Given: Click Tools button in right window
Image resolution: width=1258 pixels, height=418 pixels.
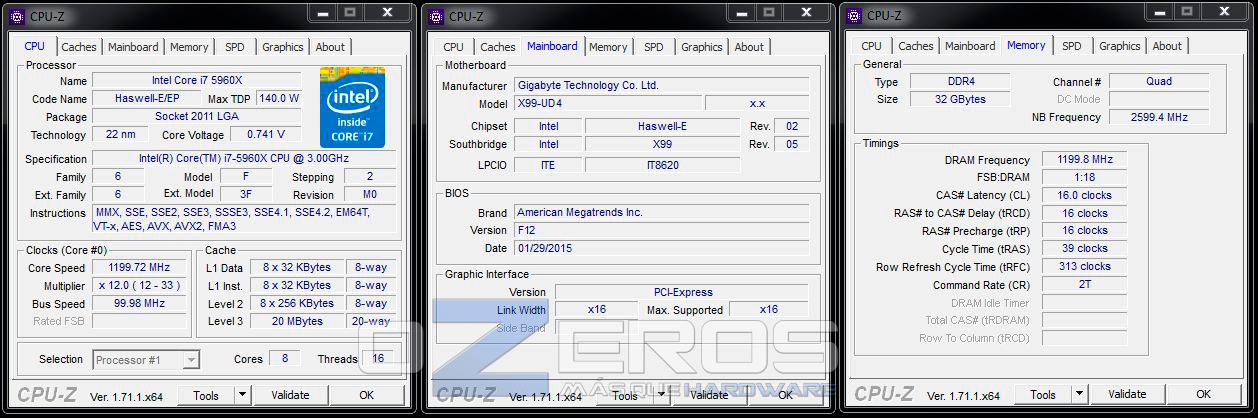Looking at the screenshot, I should coord(1043,395).
